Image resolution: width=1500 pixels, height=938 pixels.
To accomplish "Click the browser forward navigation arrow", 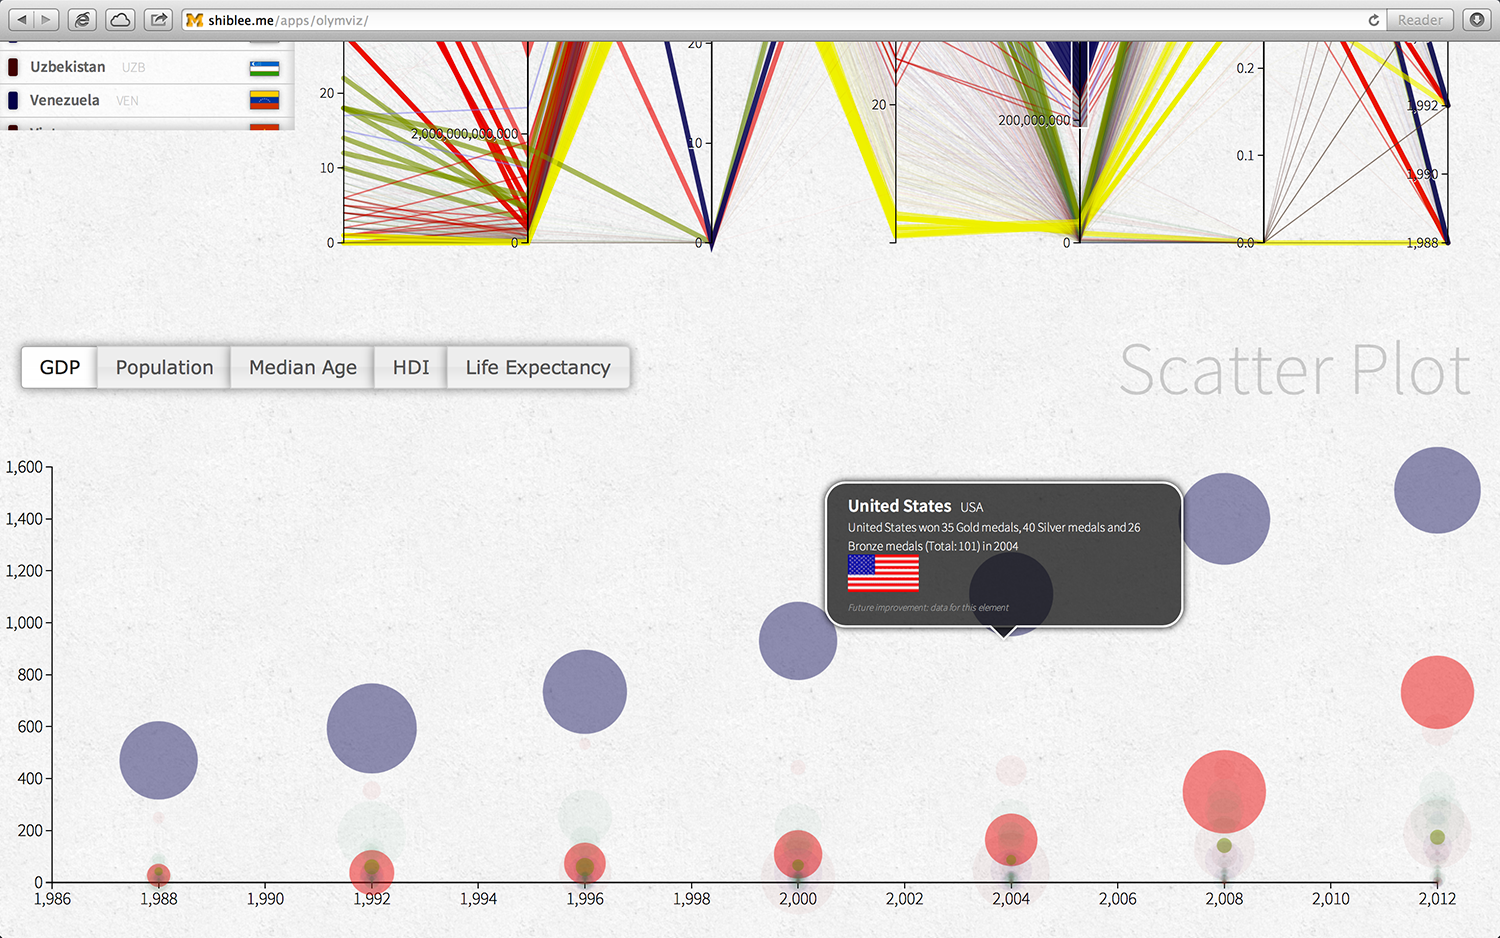I will tap(46, 19).
